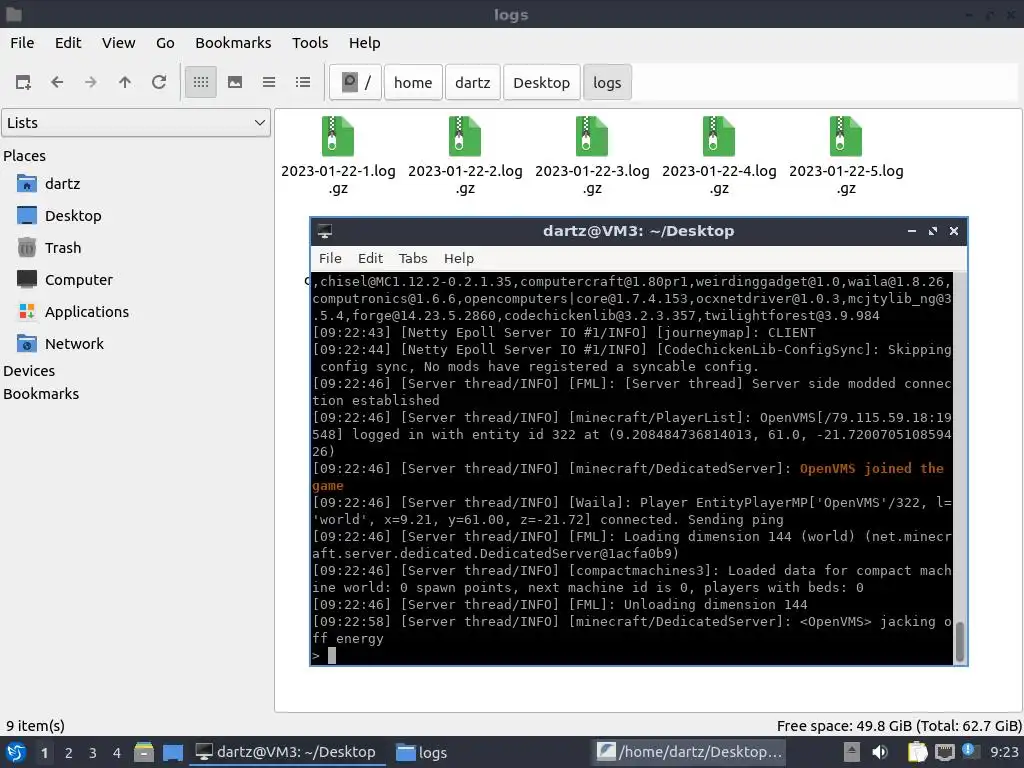Select 2023-01-22-3.log.gz archive icon

click(x=592, y=136)
